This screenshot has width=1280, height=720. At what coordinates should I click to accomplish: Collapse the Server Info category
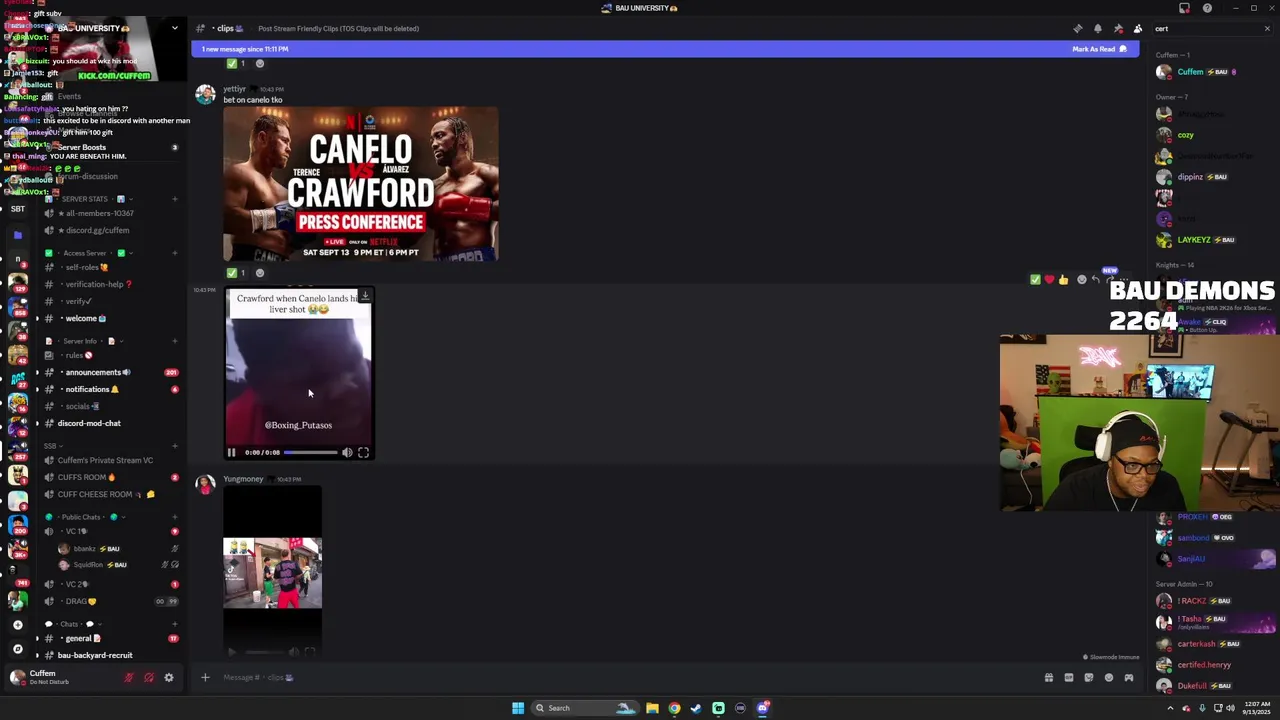point(82,341)
